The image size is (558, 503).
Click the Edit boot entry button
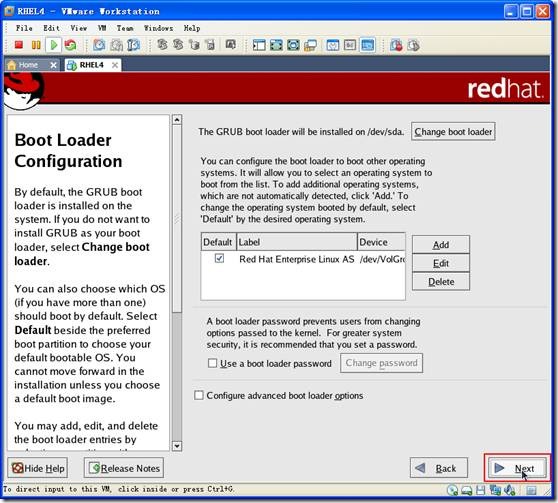pos(441,263)
